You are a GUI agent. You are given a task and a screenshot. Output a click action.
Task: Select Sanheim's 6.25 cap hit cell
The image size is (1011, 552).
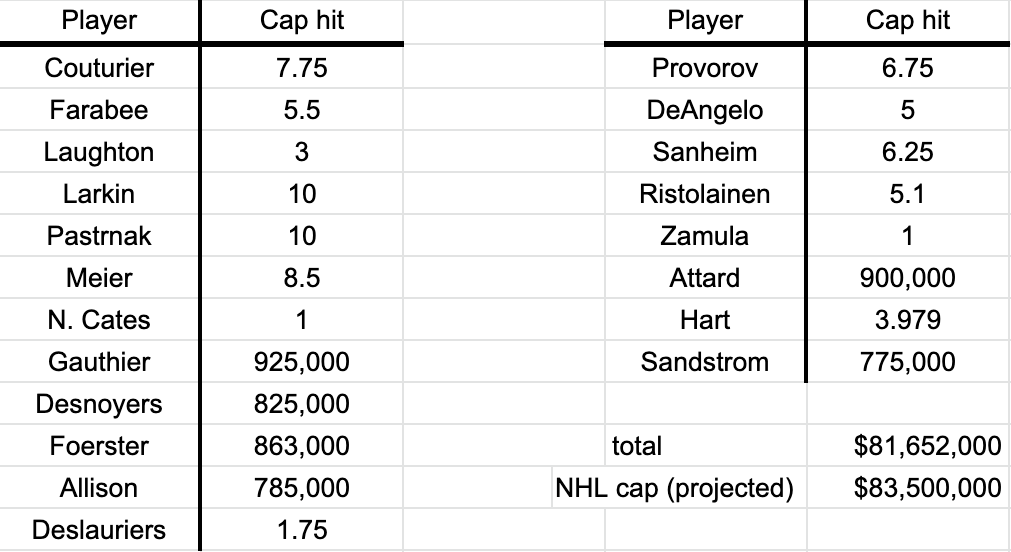click(x=907, y=152)
